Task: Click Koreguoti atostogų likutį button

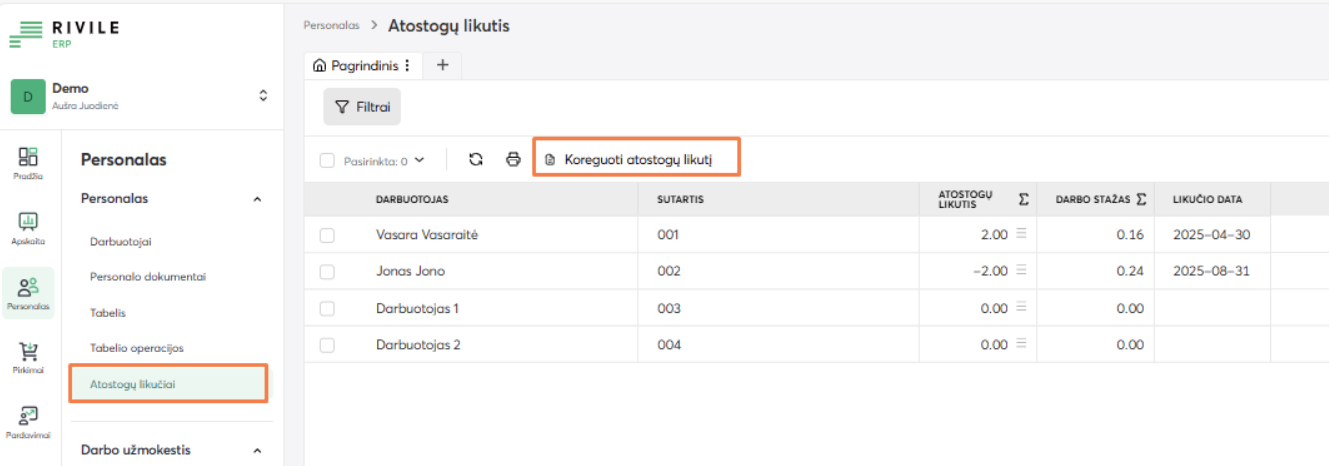Action: click(x=636, y=159)
